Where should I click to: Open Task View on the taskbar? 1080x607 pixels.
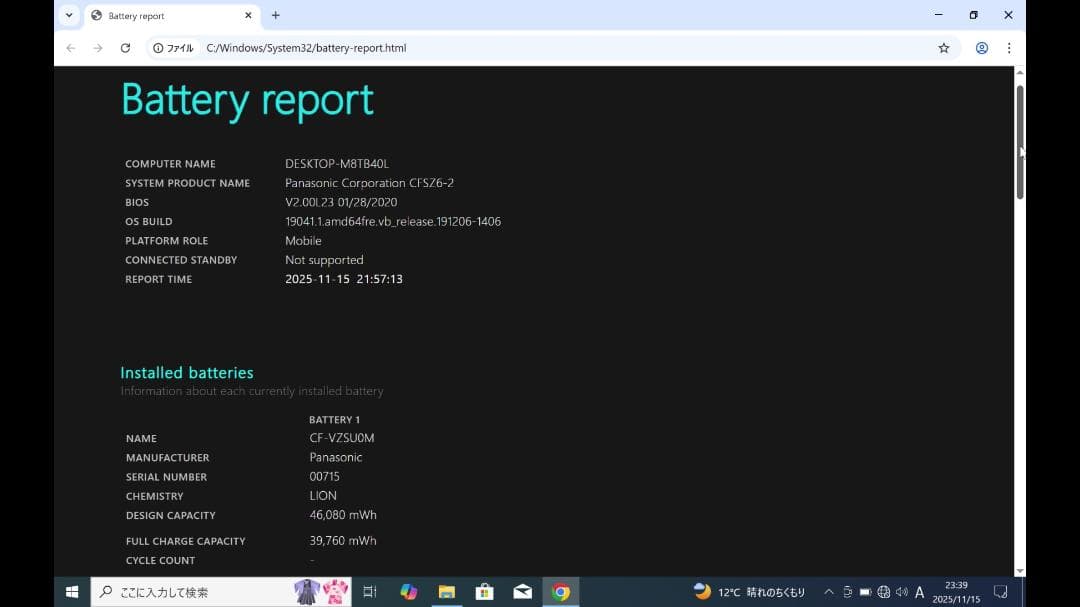[369, 592]
